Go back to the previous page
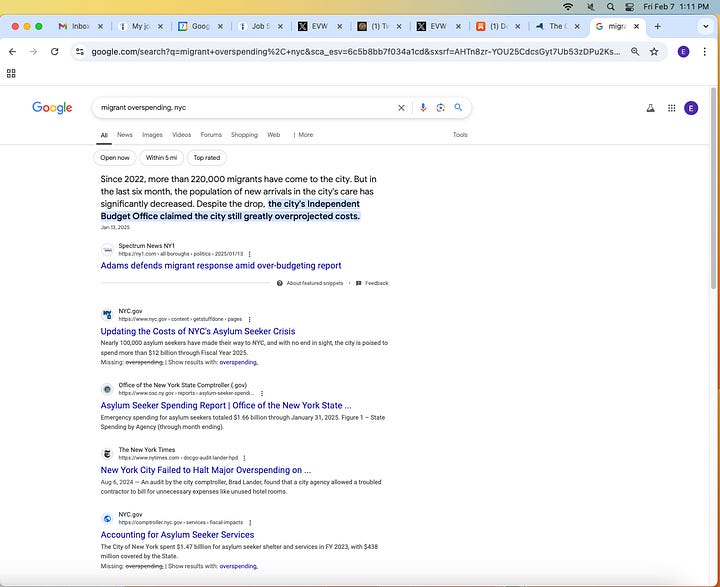Image resolution: width=720 pixels, height=587 pixels. (x=12, y=51)
